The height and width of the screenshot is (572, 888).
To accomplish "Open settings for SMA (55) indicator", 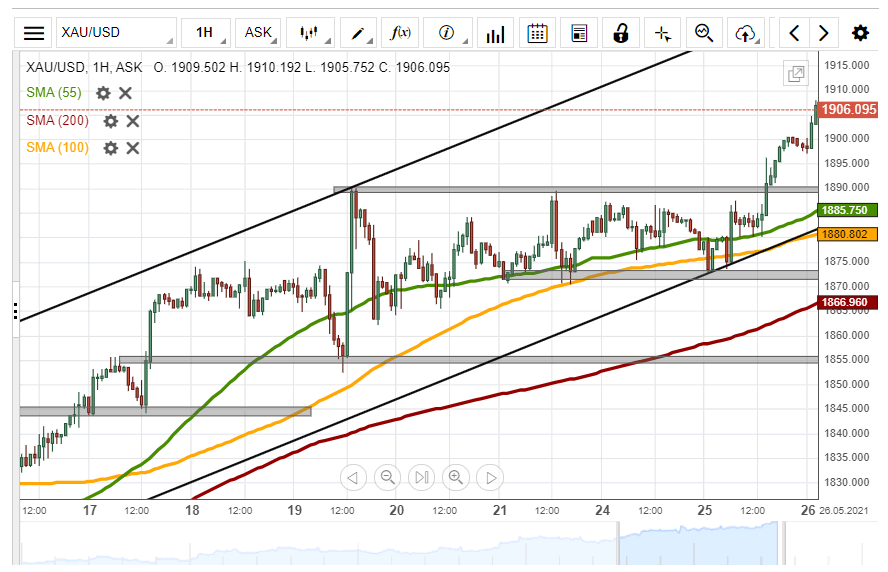I will (x=103, y=93).
